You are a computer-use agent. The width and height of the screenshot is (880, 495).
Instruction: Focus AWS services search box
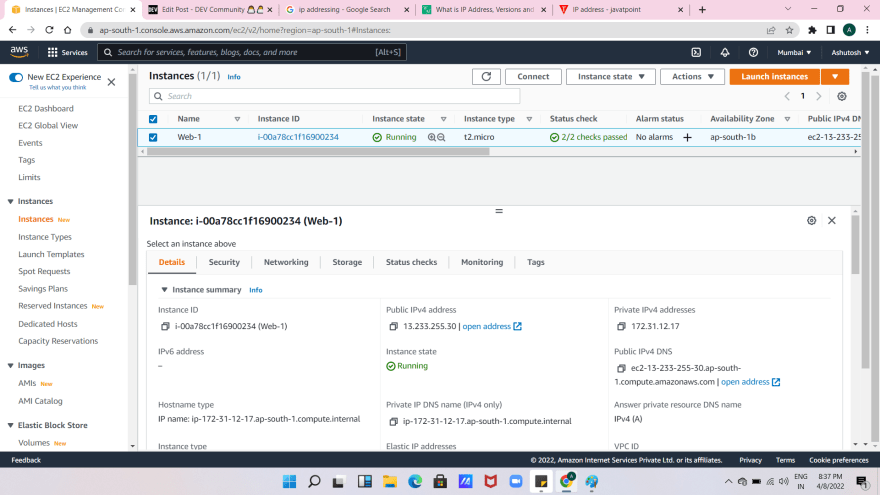pos(252,52)
